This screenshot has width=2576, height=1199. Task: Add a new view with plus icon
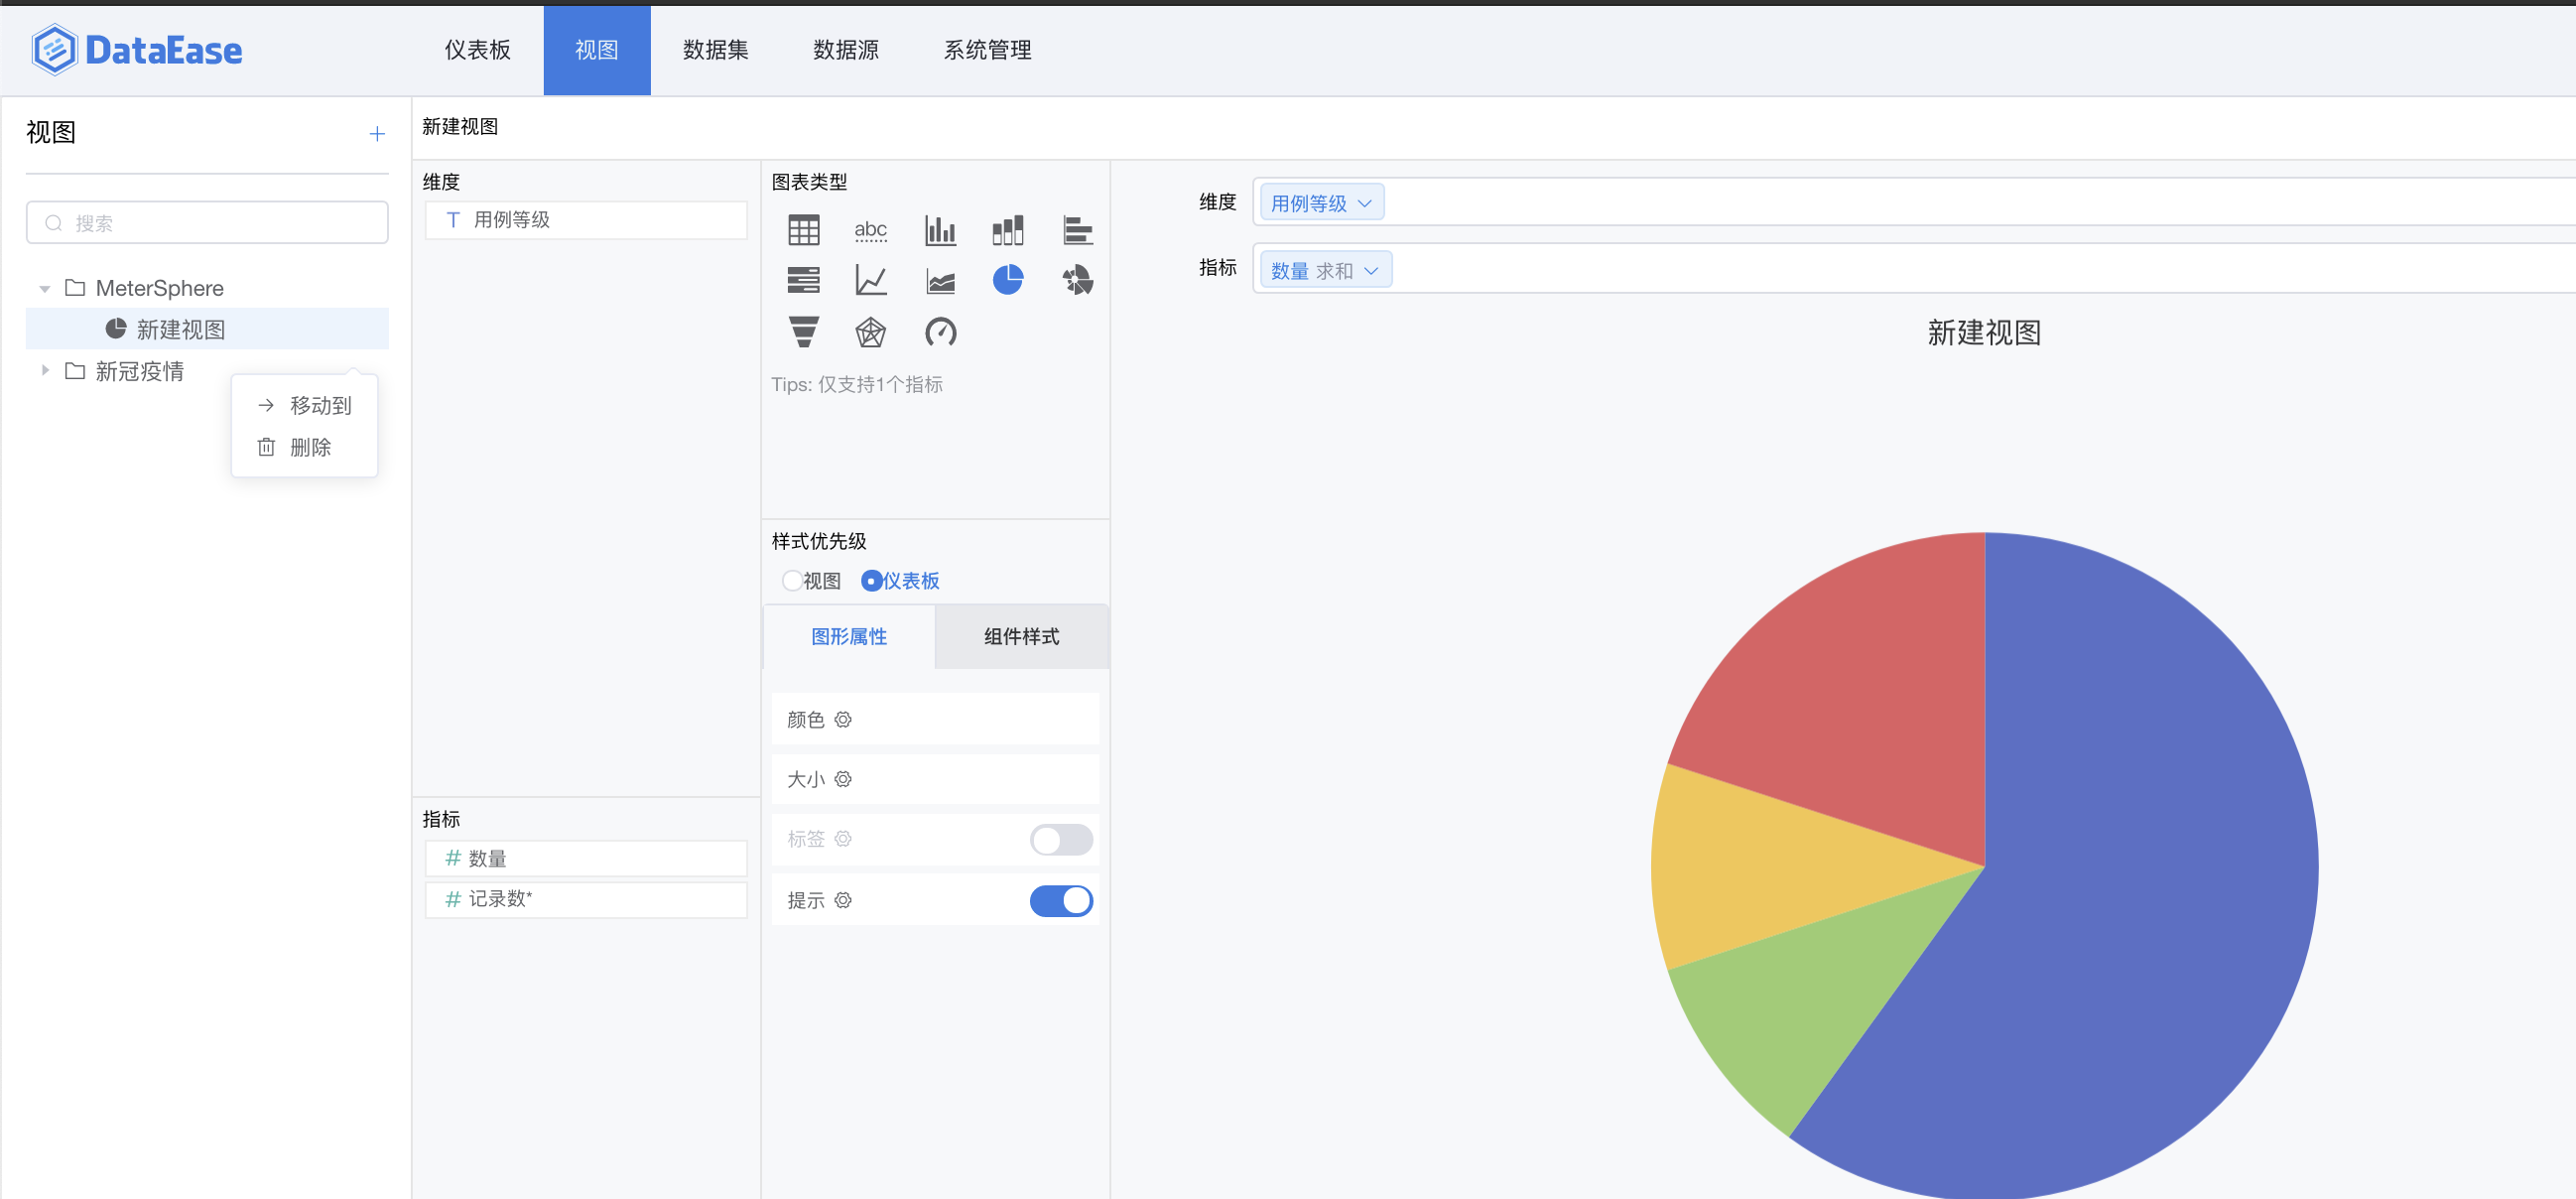377,133
